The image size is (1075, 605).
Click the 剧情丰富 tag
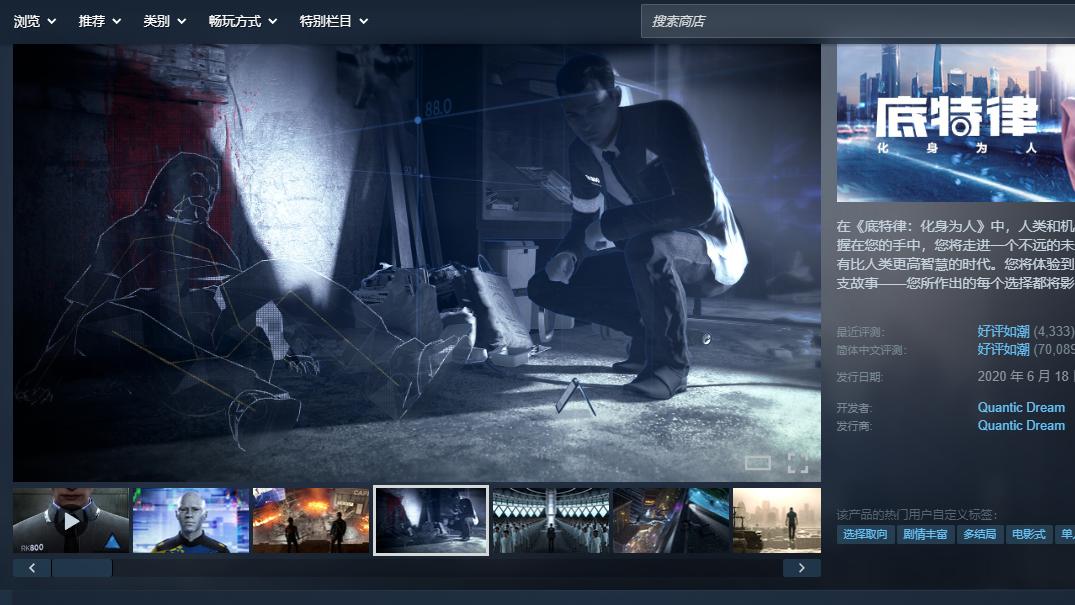(925, 534)
